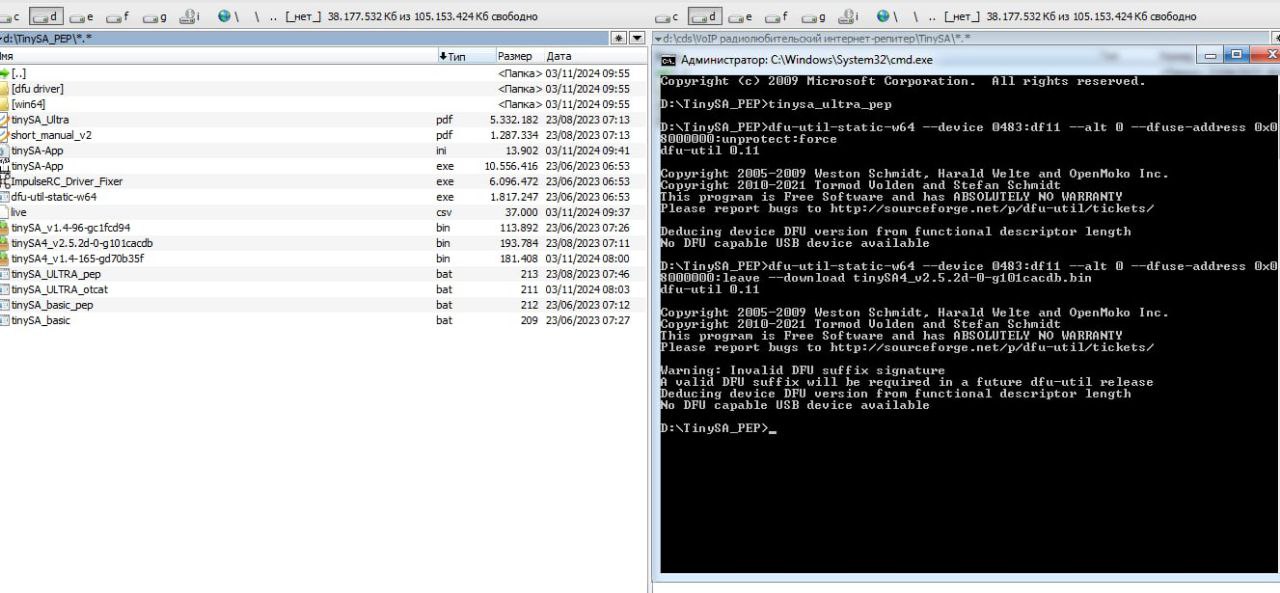Viewport: 1280px width, 593px height.
Task: Open left panel favorites asterisk button
Action: pyautogui.click(x=619, y=38)
